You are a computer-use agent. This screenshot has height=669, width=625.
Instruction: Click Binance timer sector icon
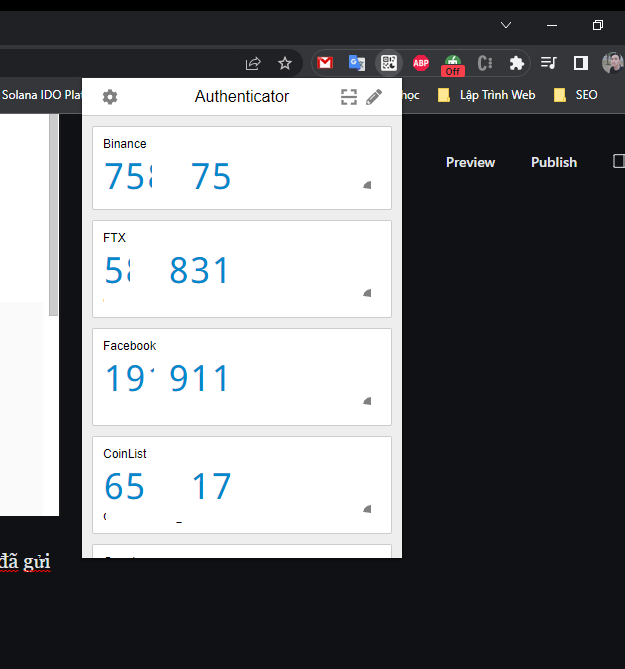[367, 185]
